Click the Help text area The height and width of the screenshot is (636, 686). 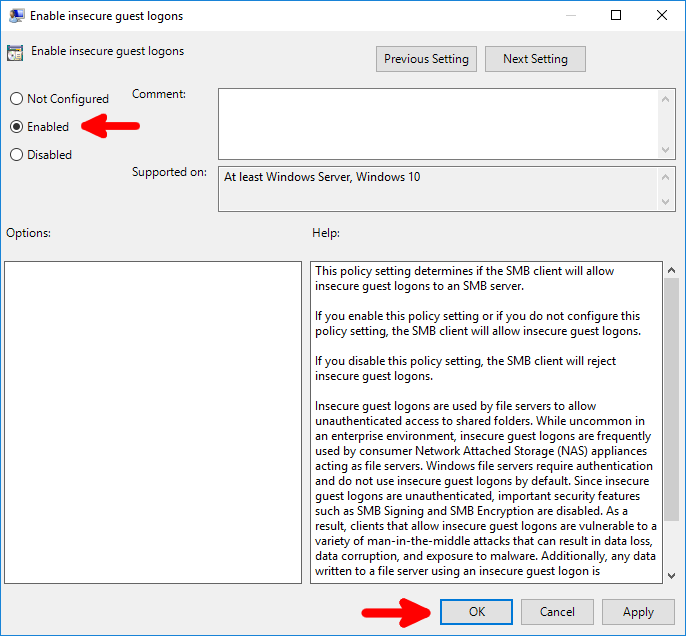486,422
